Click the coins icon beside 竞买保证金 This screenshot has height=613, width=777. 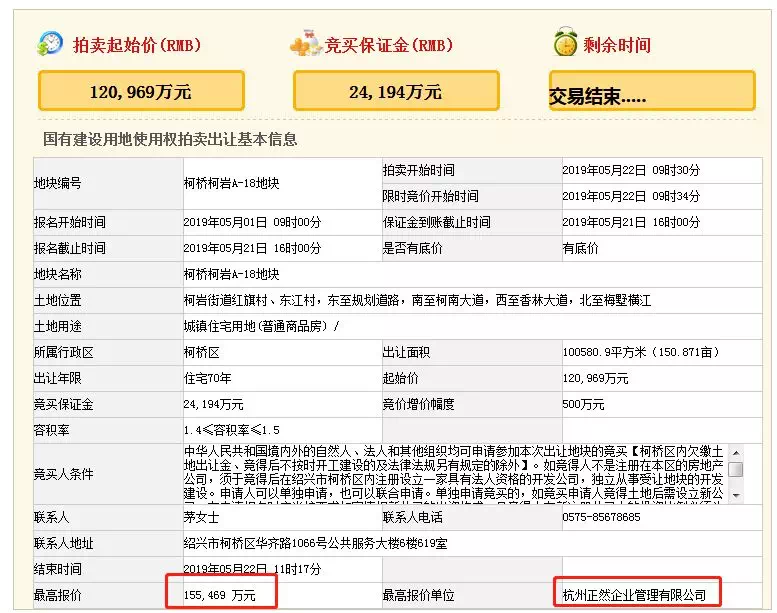coord(306,43)
